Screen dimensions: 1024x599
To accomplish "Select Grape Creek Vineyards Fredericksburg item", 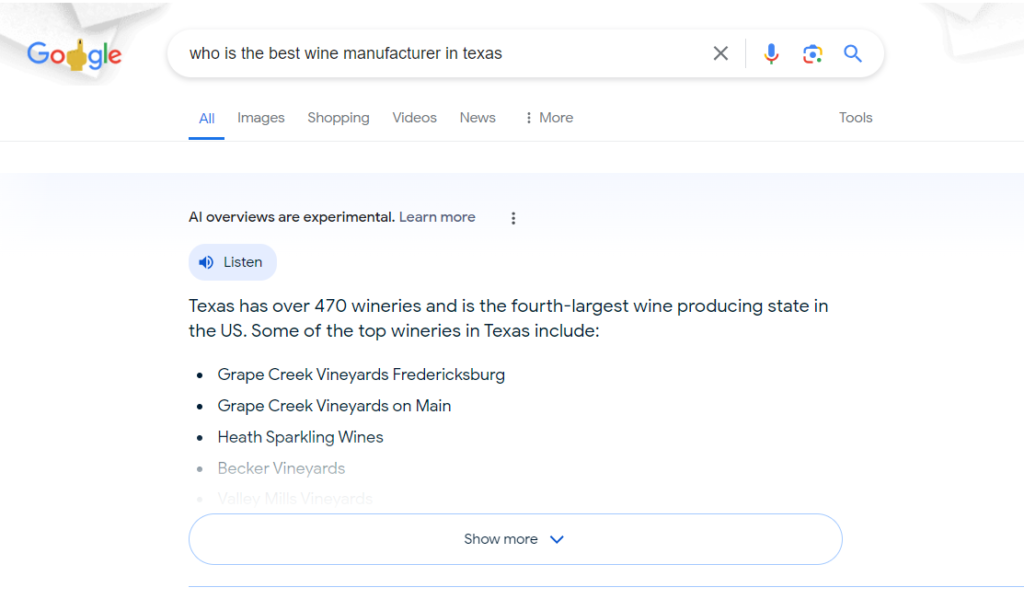I will click(361, 374).
